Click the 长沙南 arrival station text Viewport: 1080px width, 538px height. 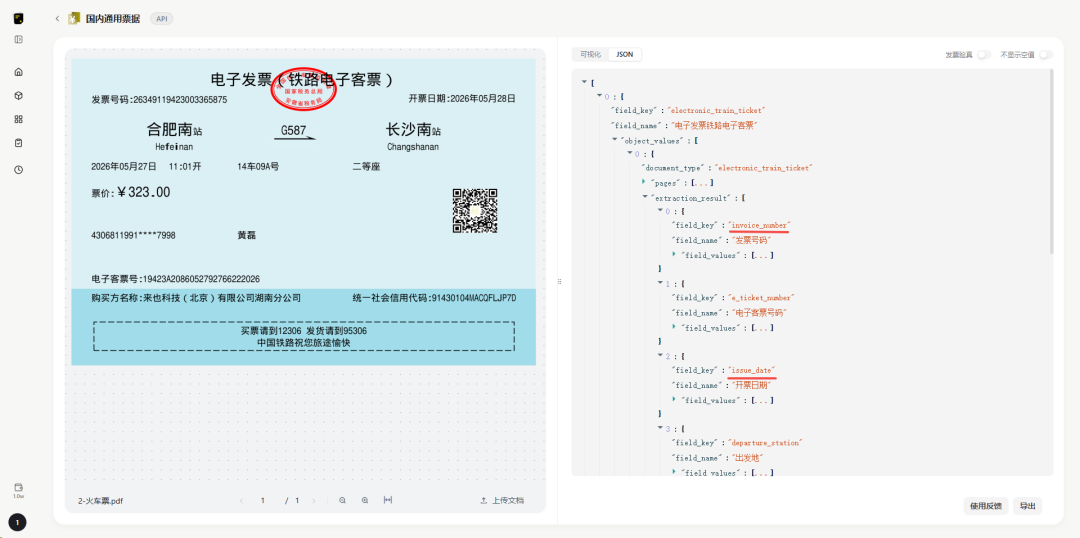(413, 129)
